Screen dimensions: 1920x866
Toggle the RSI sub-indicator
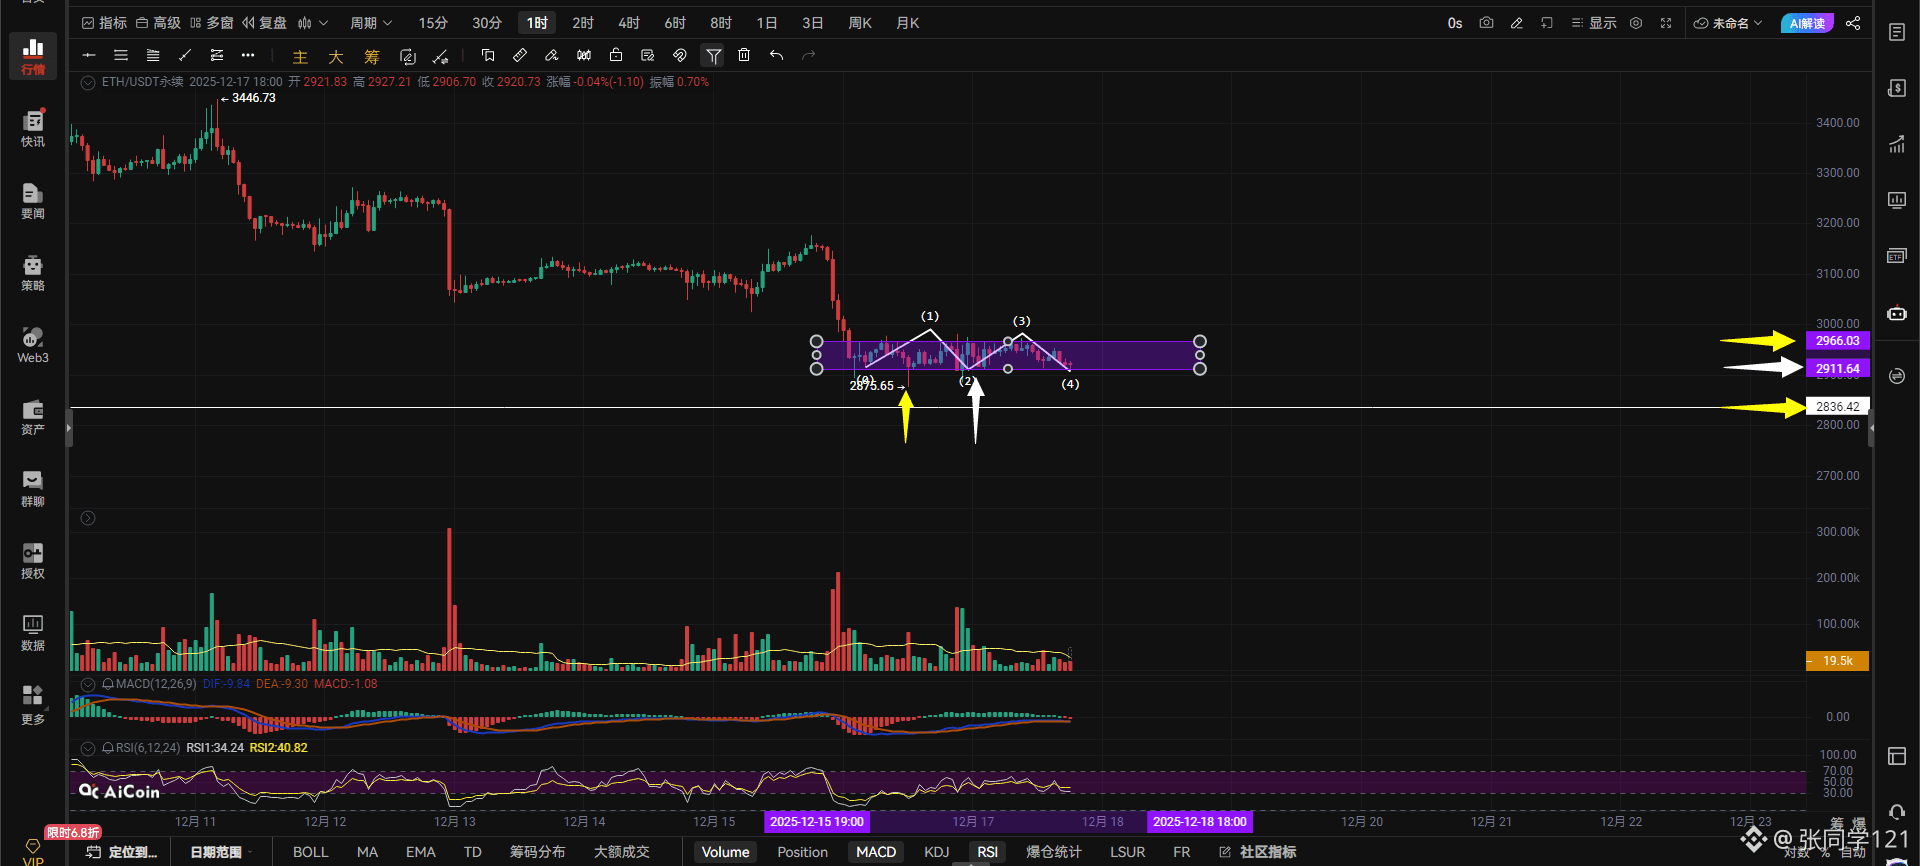(988, 852)
